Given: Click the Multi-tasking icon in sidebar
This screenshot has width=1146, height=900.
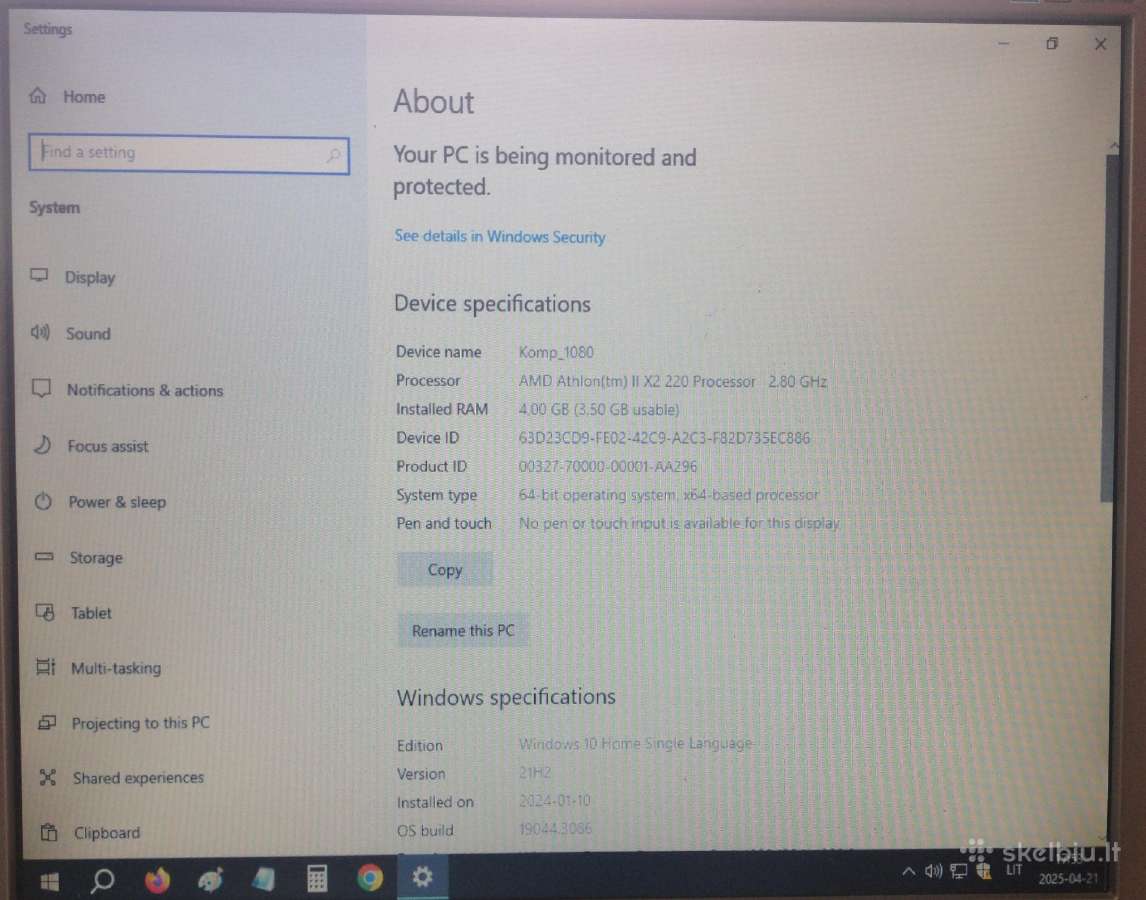Looking at the screenshot, I should tap(45, 667).
